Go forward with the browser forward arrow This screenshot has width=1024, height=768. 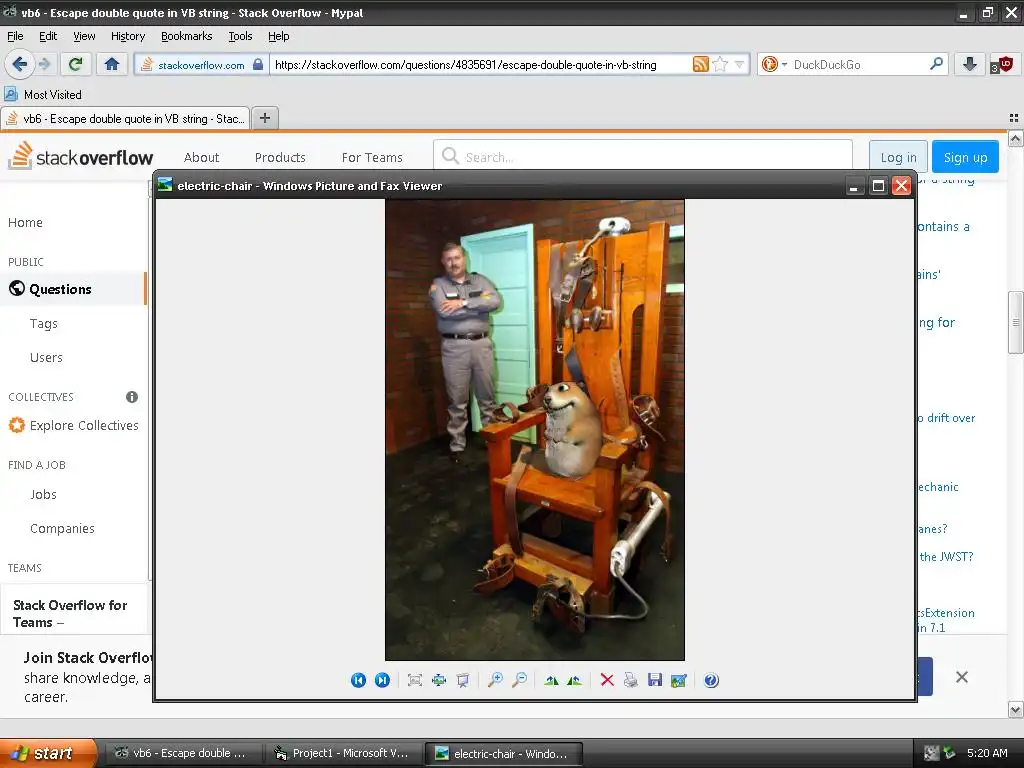tap(44, 64)
